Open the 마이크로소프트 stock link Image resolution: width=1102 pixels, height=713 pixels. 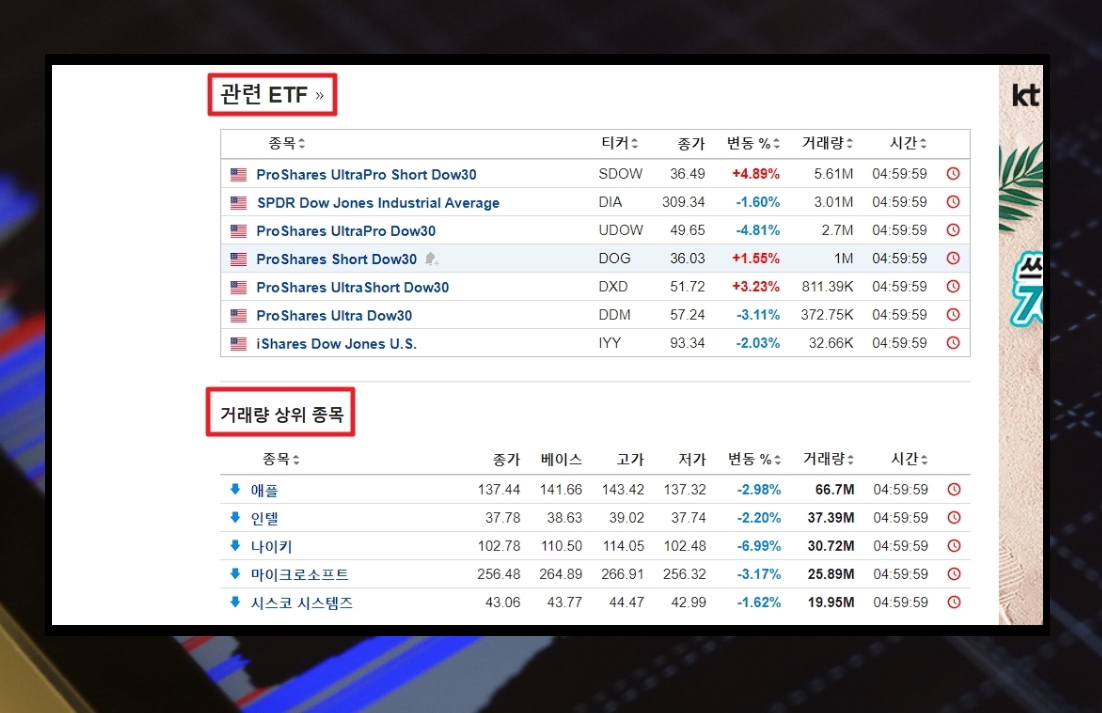pos(299,575)
